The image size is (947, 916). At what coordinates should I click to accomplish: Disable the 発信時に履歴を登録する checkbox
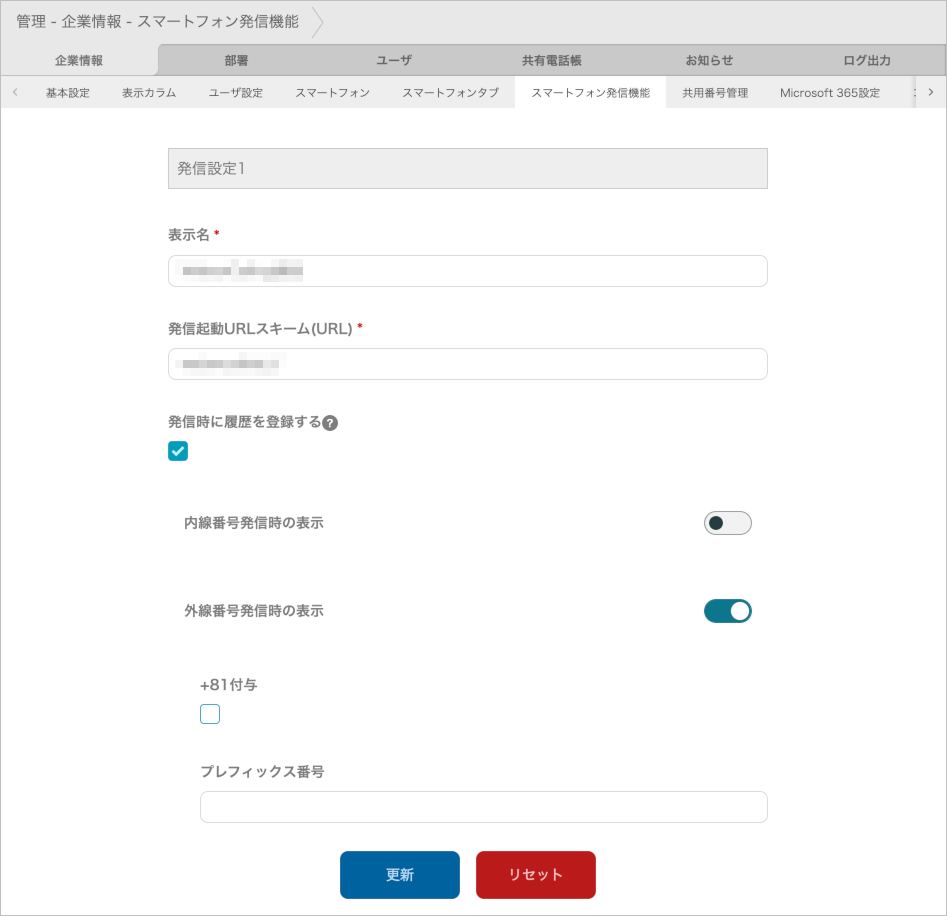point(178,451)
